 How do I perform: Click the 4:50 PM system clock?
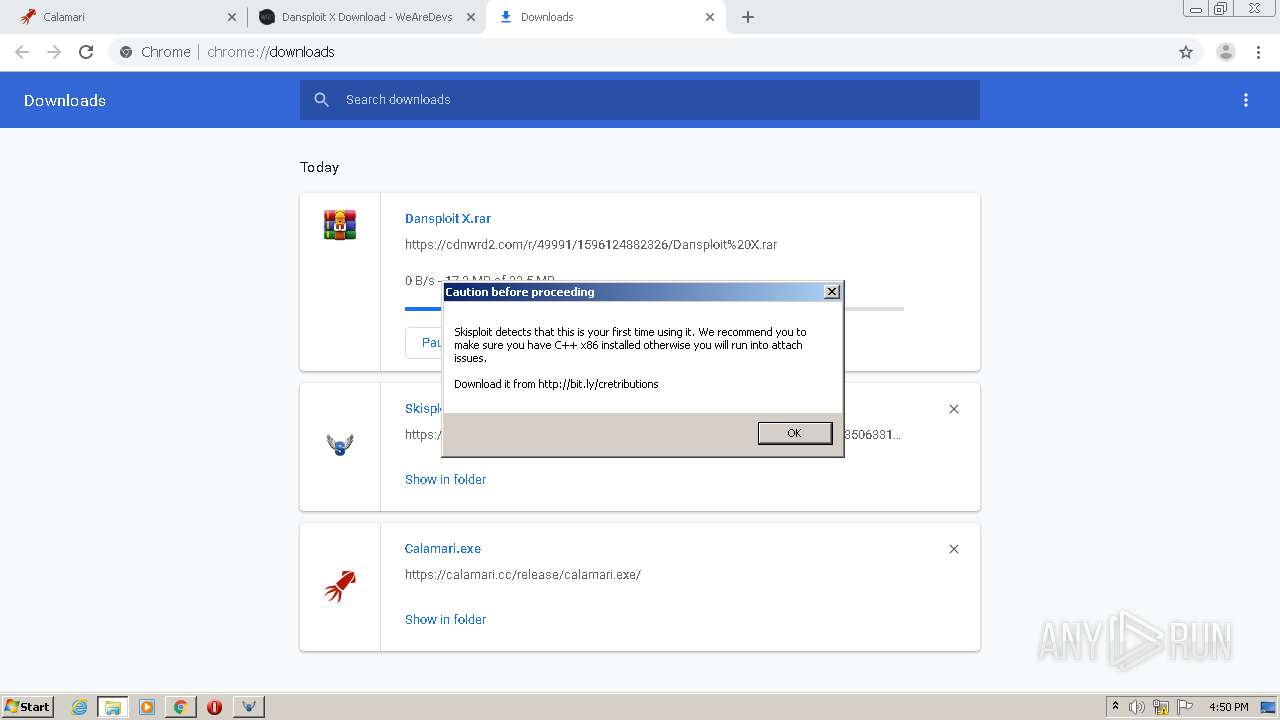pos(1228,707)
